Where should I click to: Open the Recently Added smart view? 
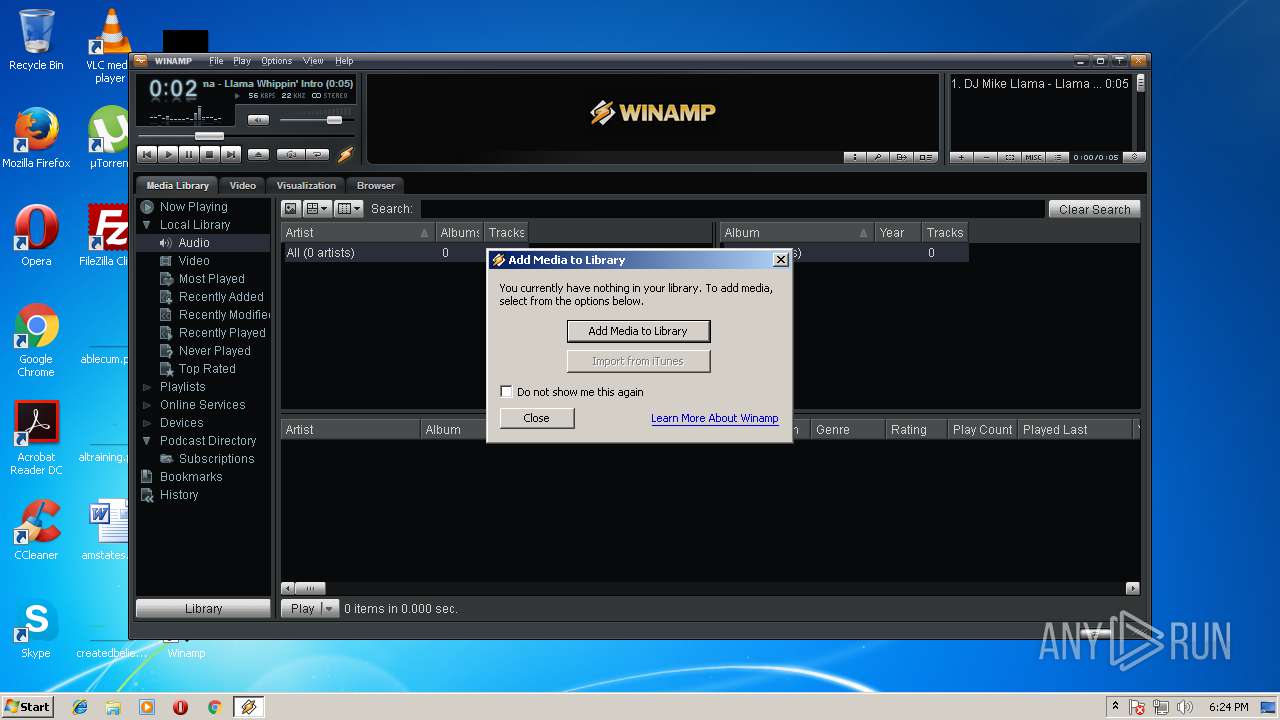click(221, 297)
